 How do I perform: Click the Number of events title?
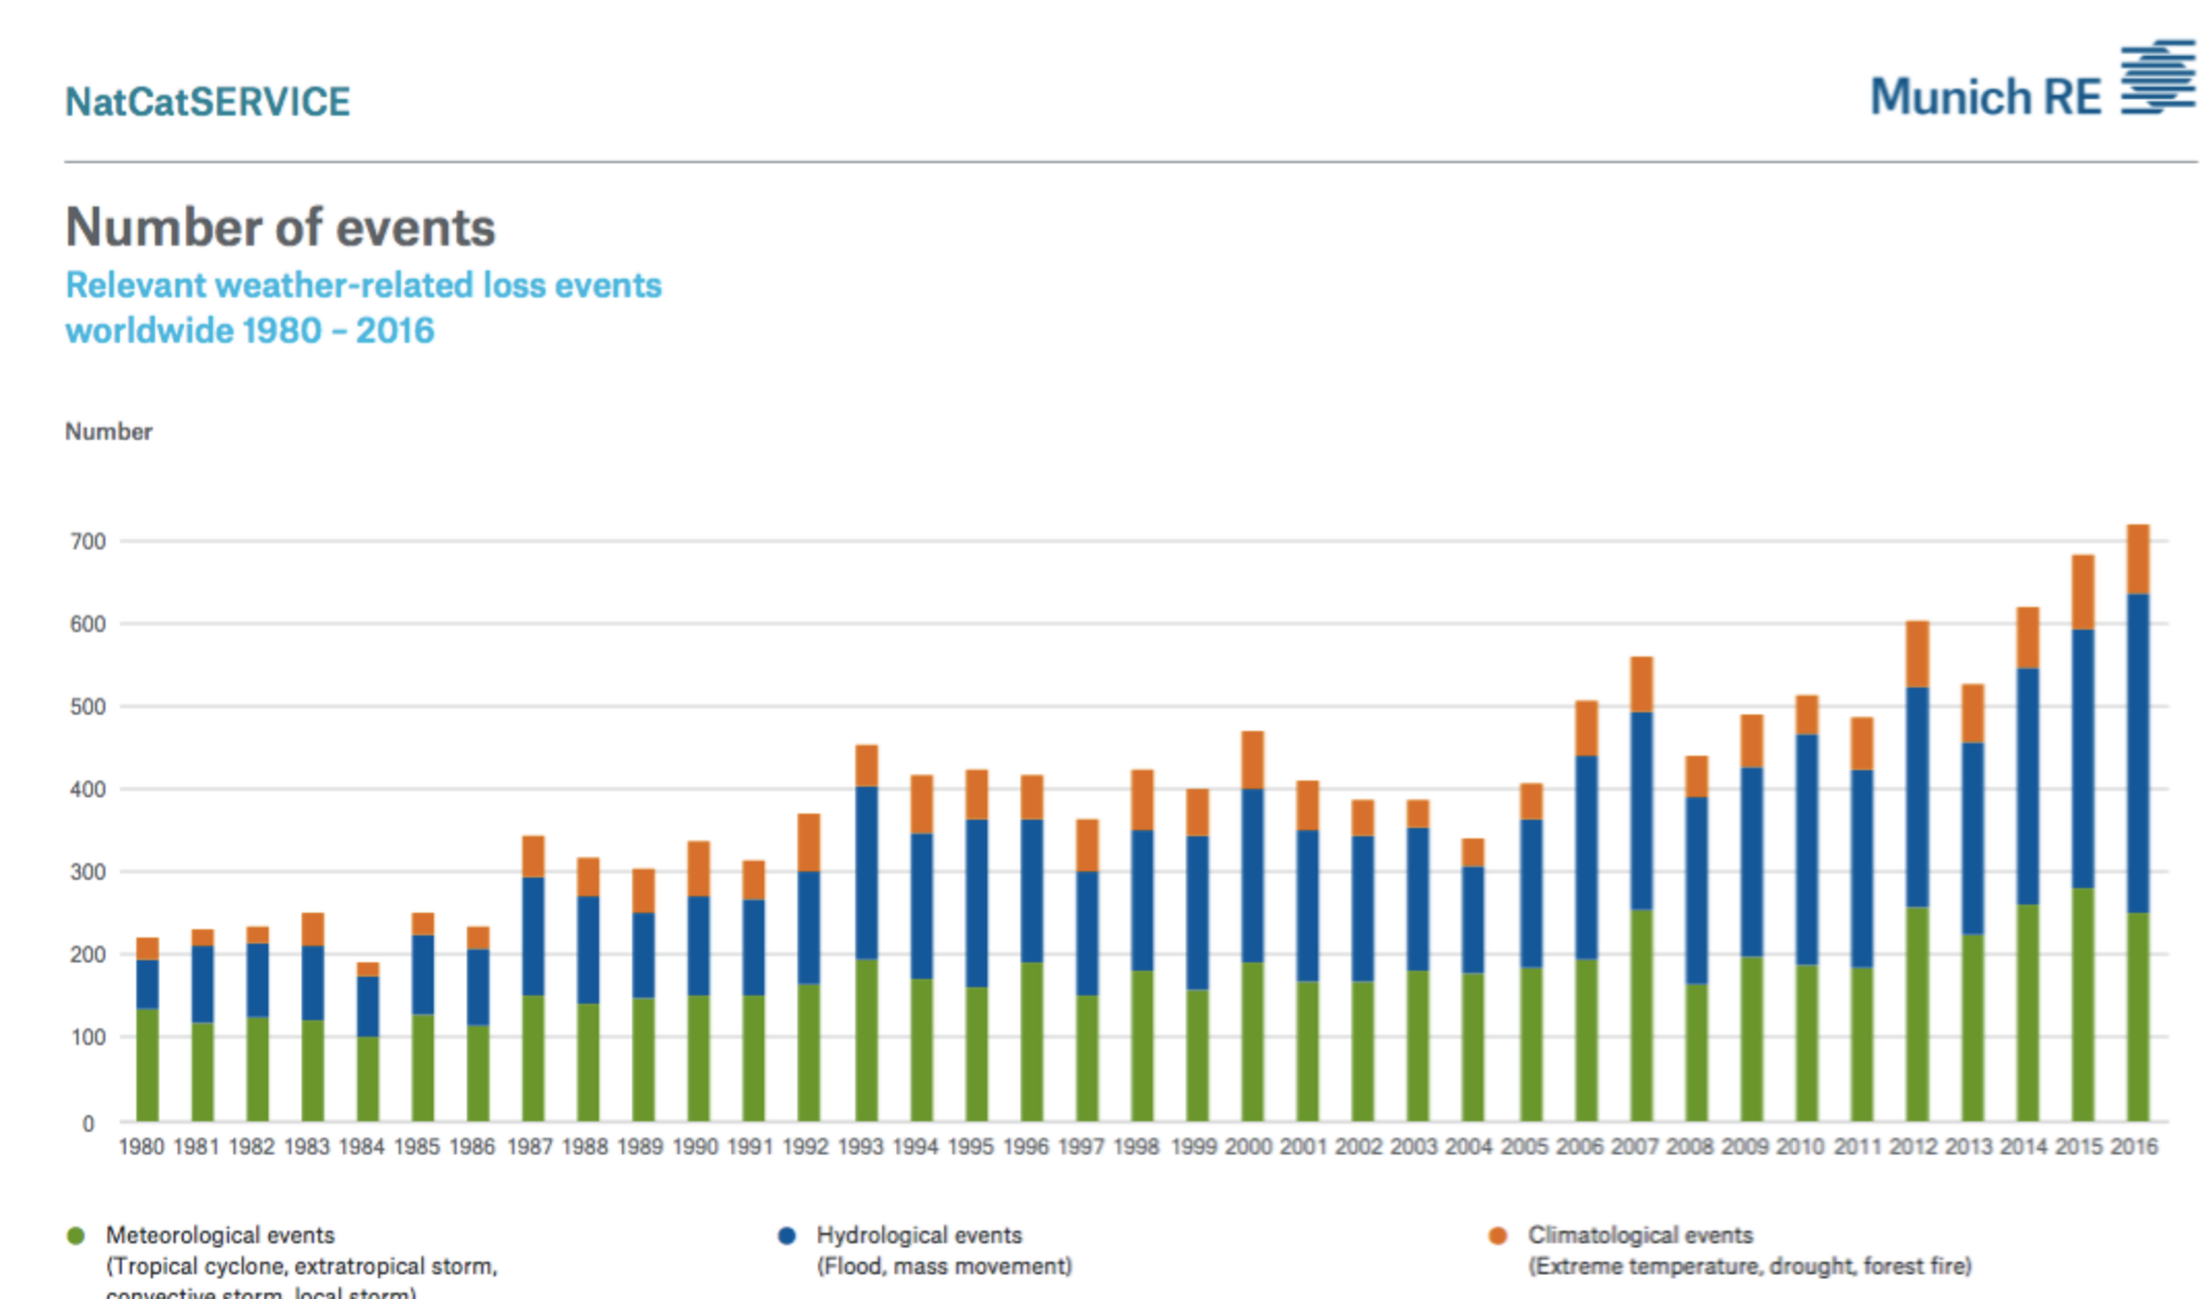tap(280, 228)
